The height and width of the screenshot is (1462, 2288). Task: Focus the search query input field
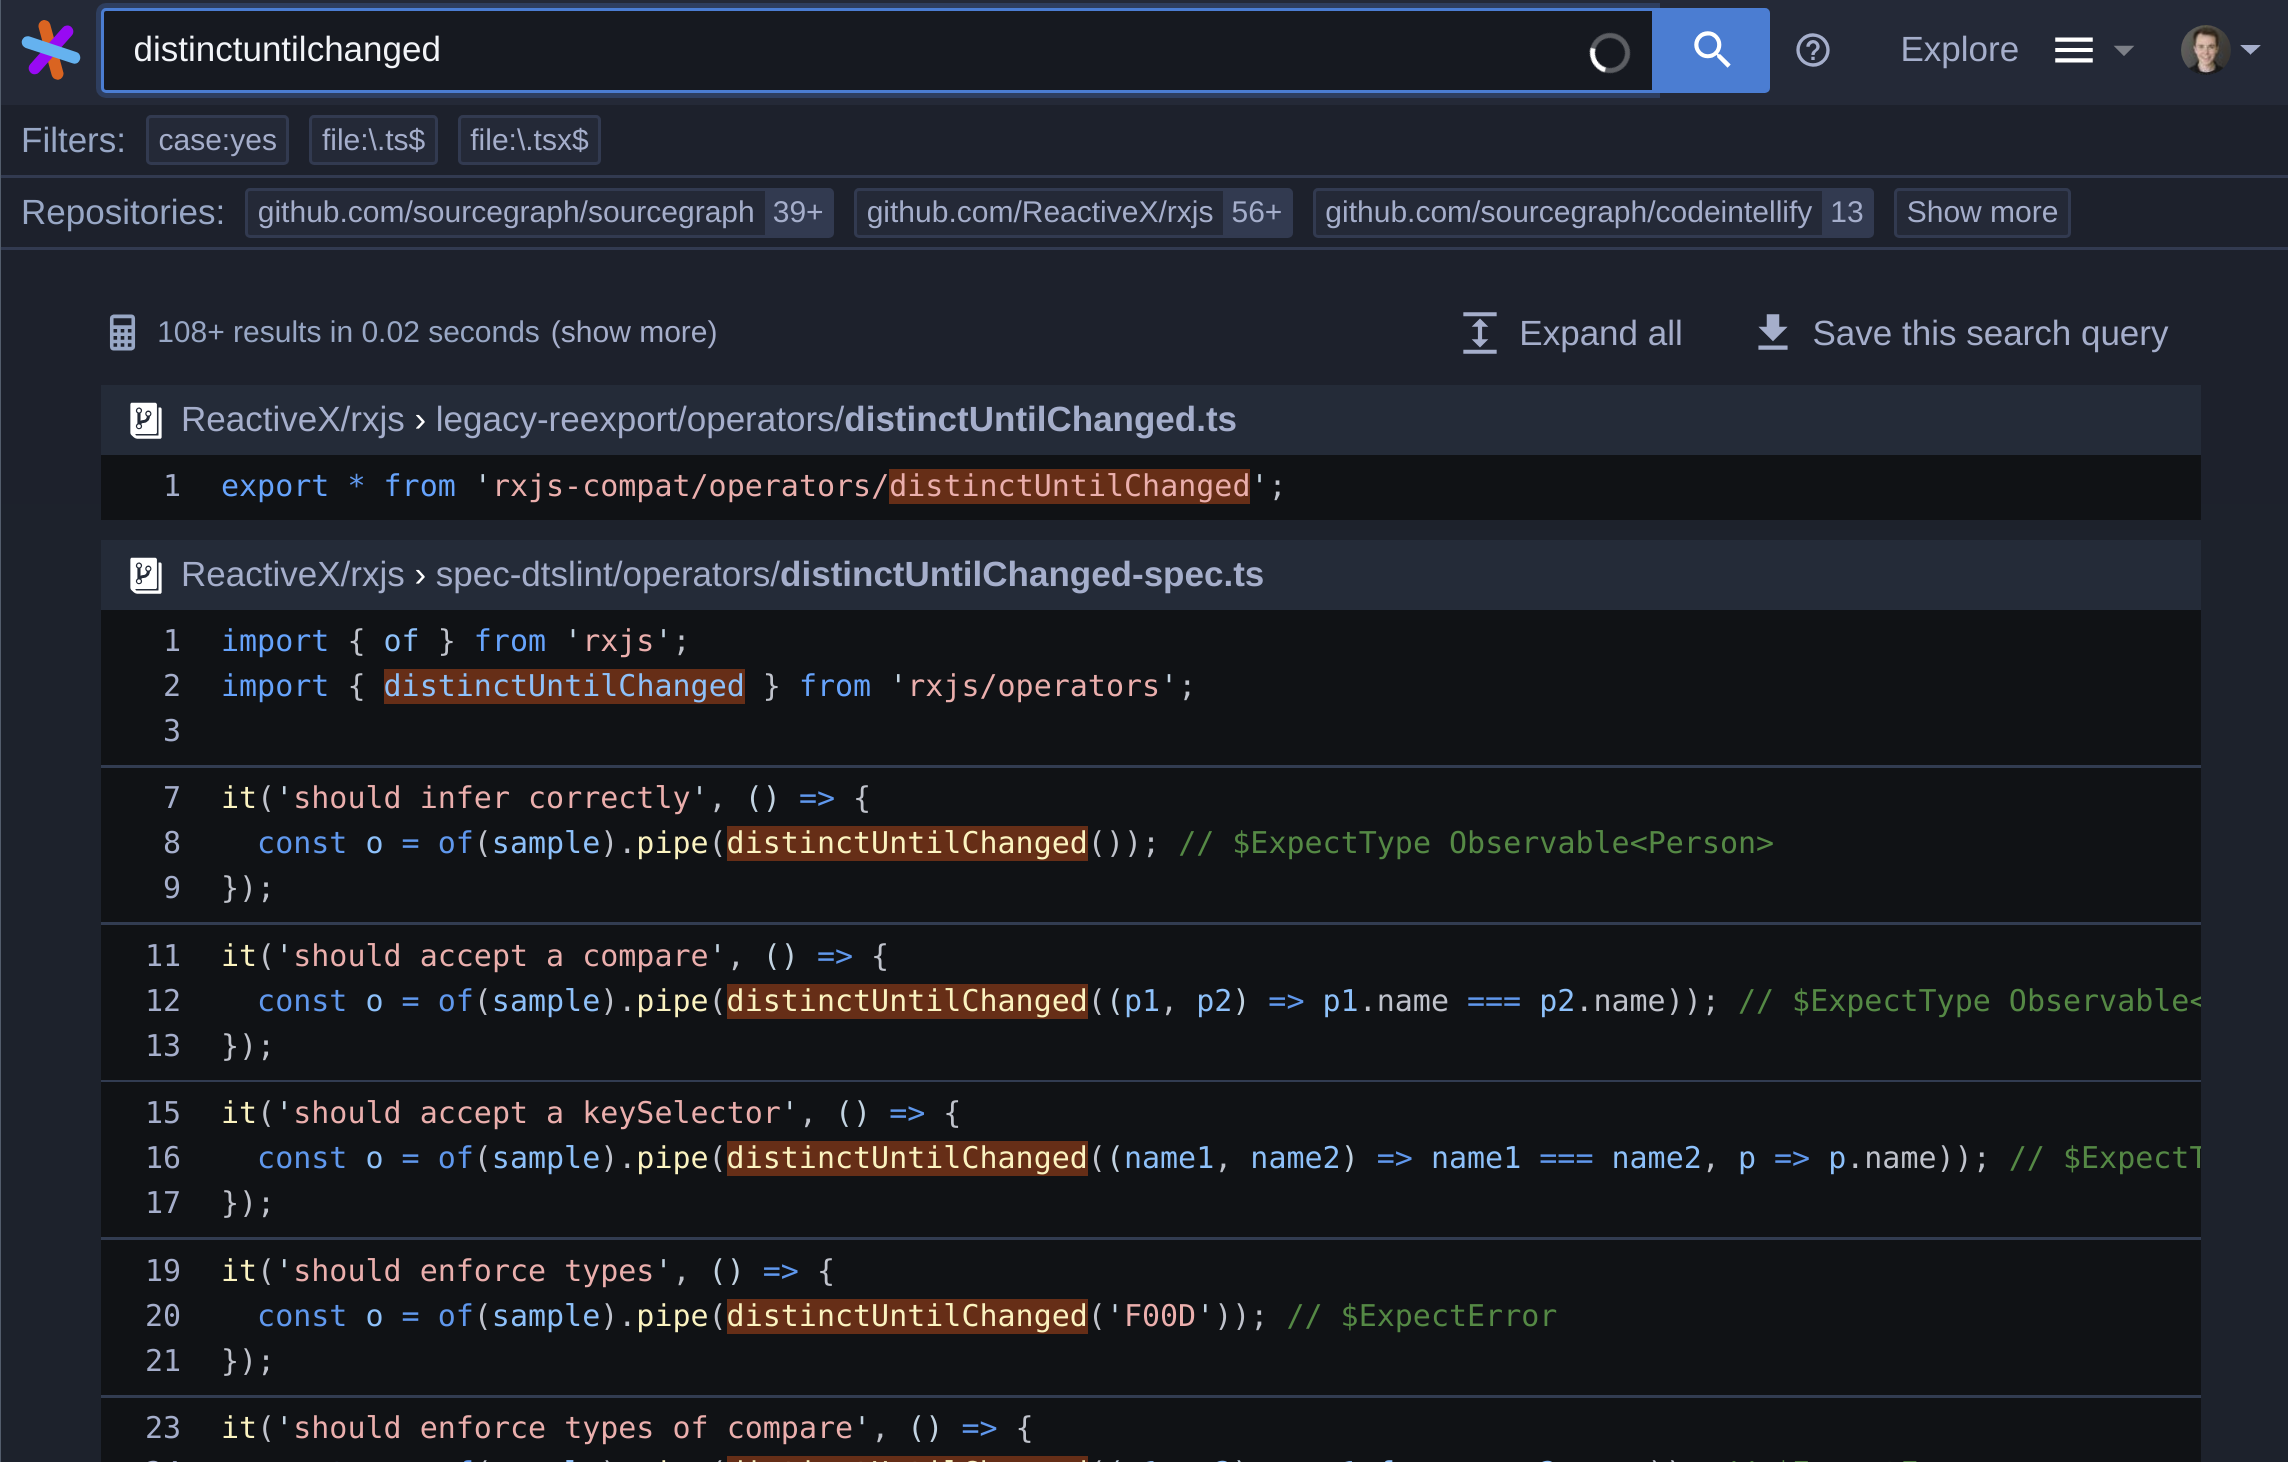(x=877, y=50)
